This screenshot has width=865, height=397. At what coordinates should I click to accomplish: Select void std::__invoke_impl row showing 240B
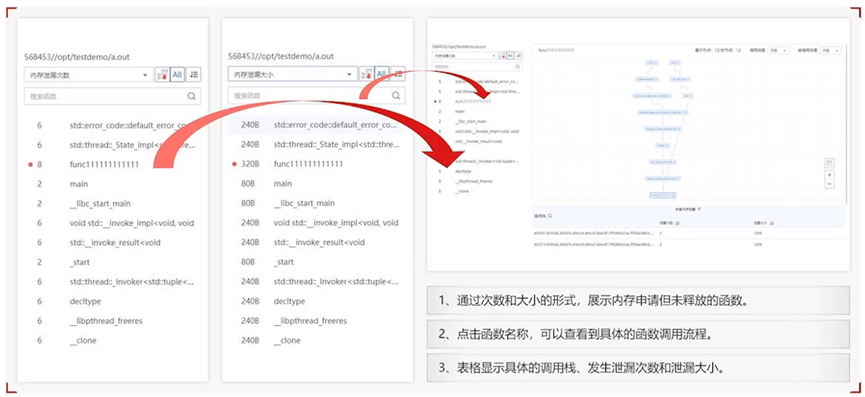317,223
